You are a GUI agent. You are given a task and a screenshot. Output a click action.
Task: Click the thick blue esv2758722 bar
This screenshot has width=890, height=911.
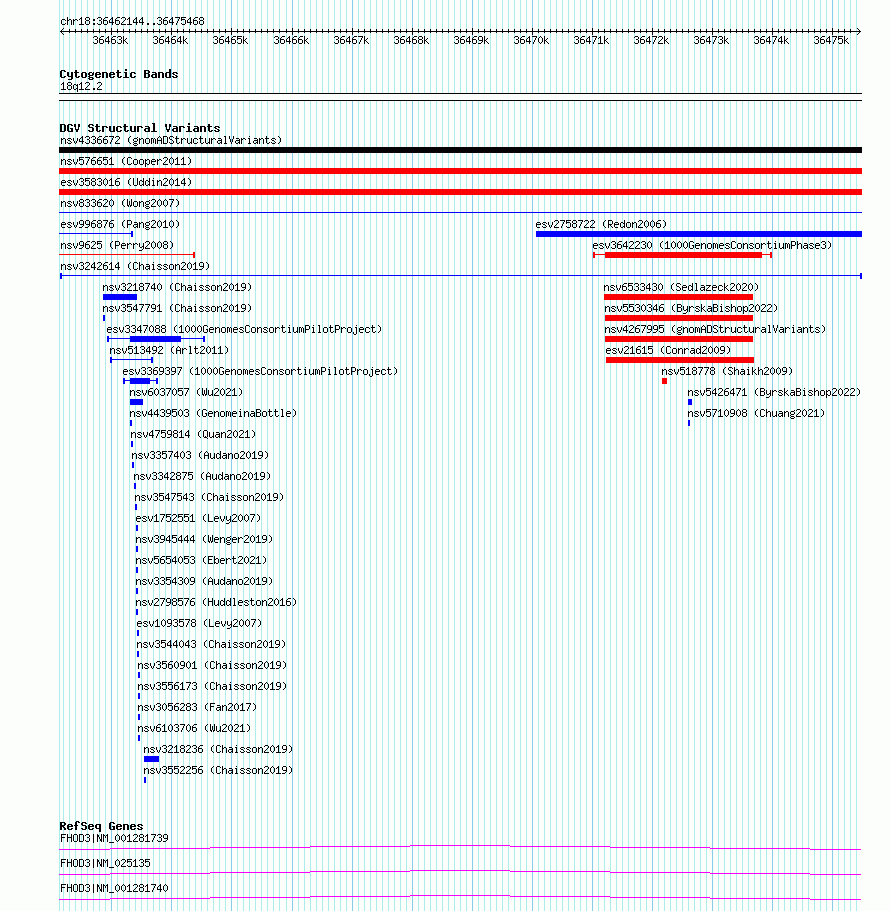pos(698,234)
